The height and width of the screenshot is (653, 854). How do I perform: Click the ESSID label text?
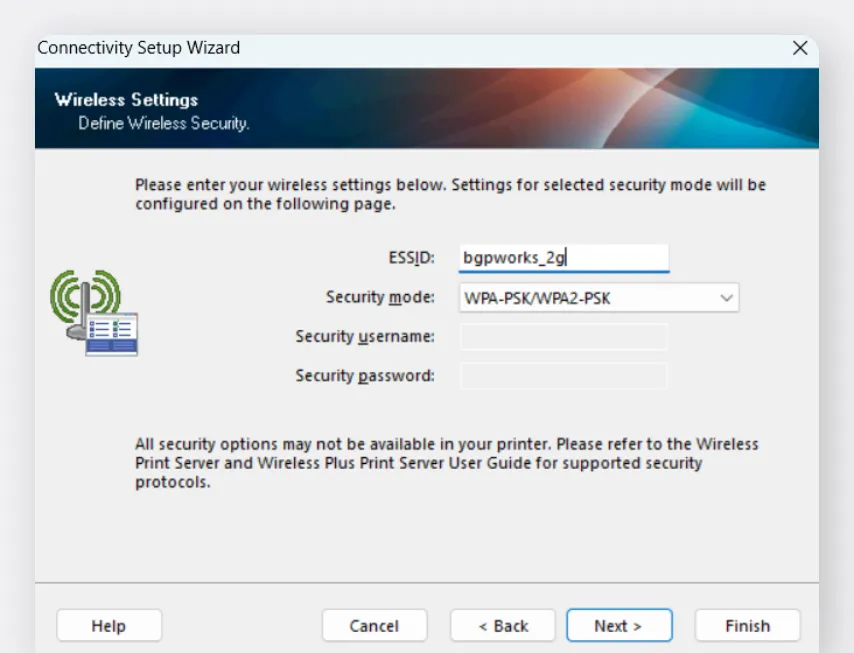[411, 258]
